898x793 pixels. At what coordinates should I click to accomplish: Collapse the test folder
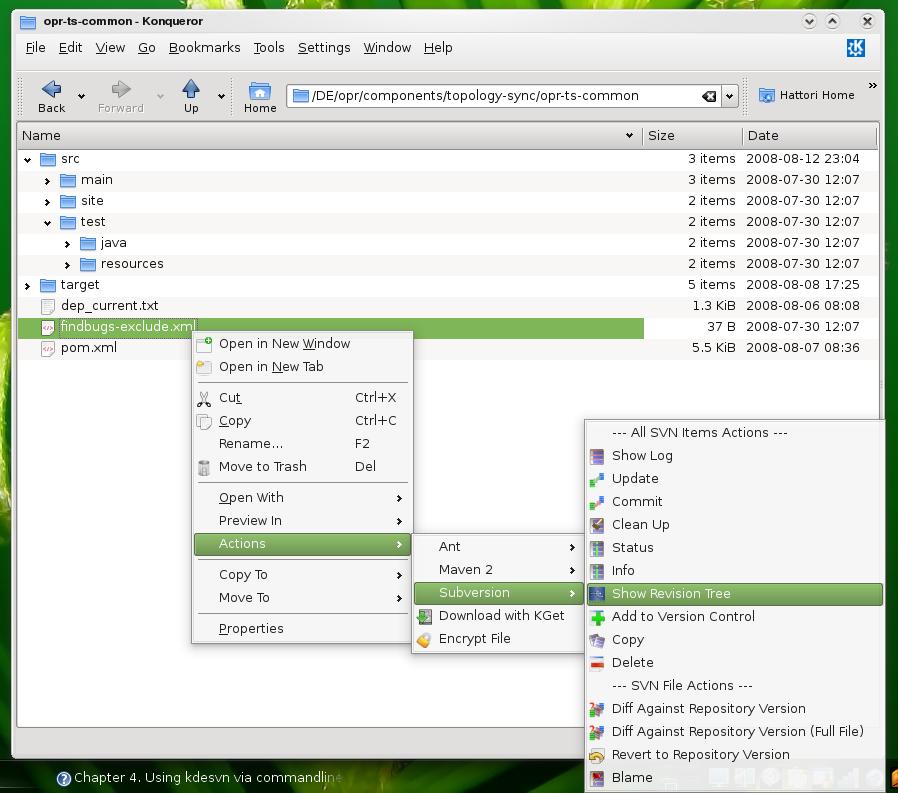[48, 223]
